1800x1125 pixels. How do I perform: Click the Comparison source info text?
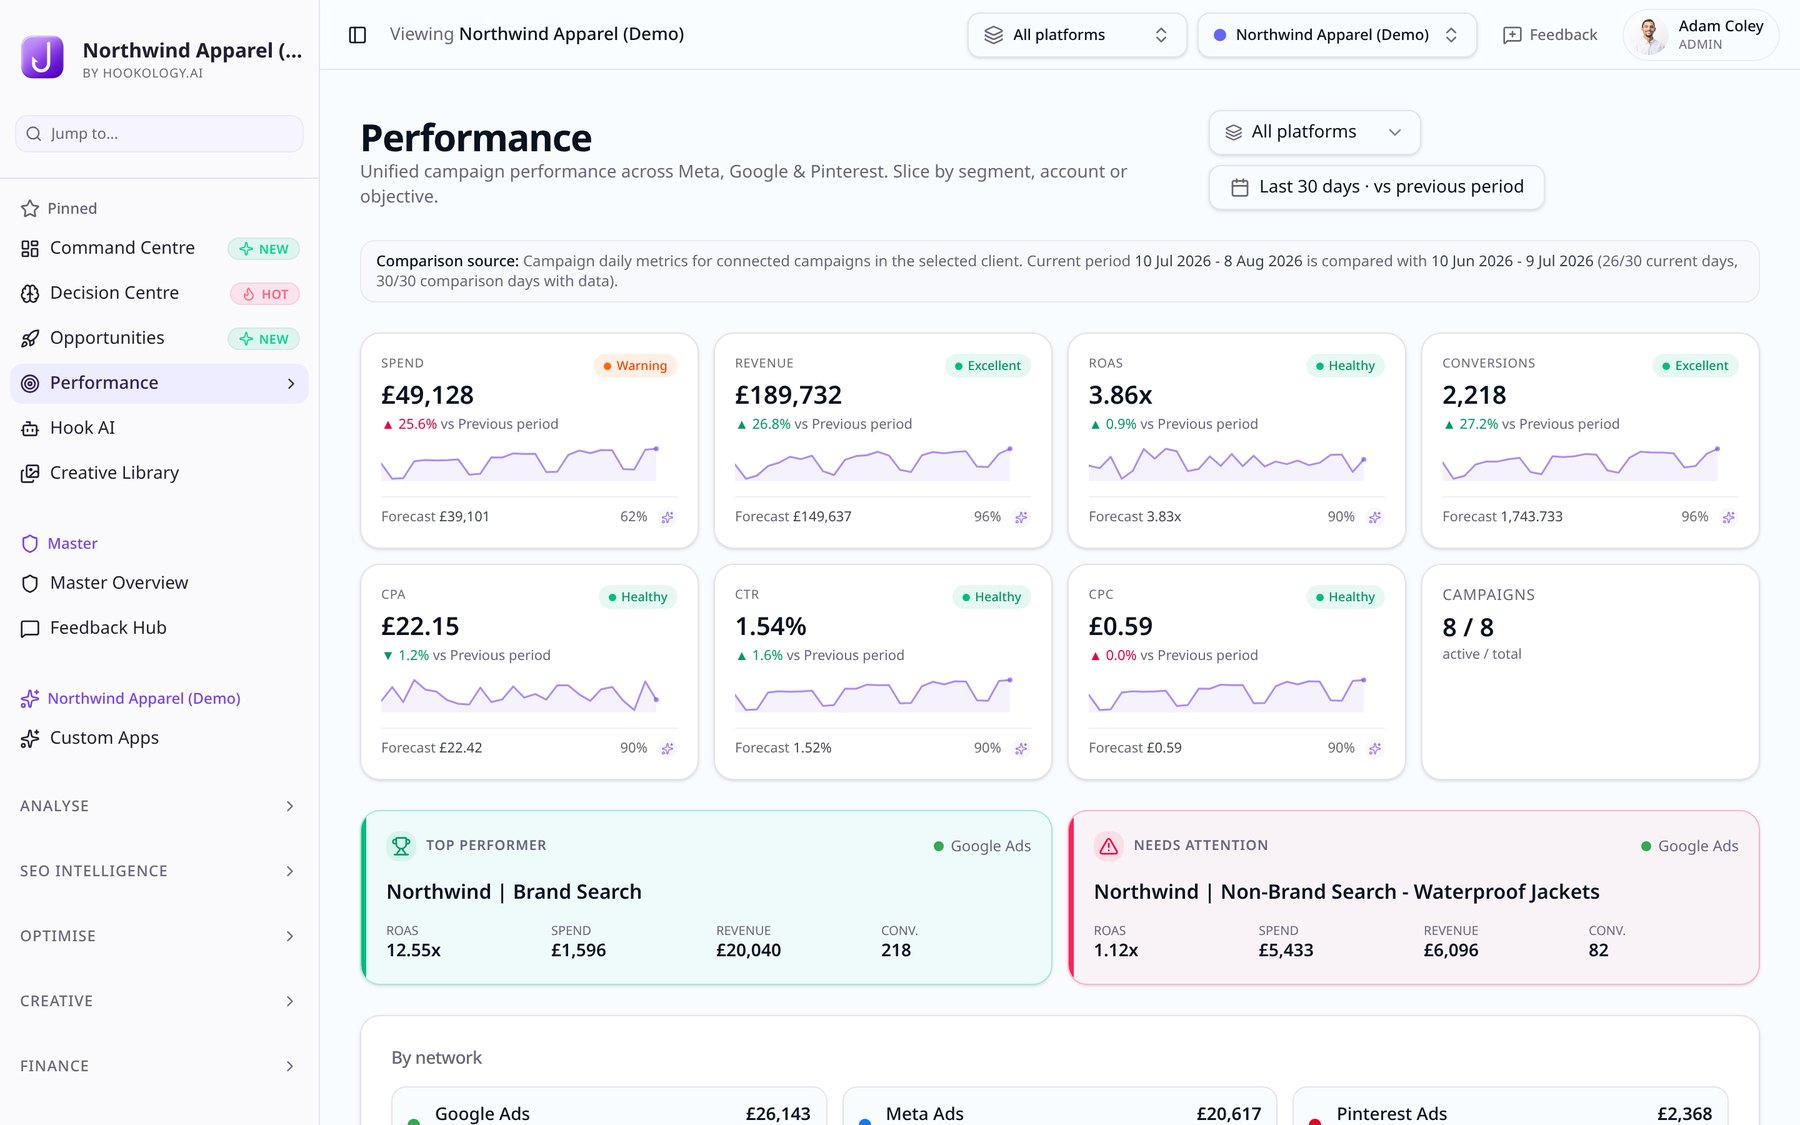(x=1059, y=271)
